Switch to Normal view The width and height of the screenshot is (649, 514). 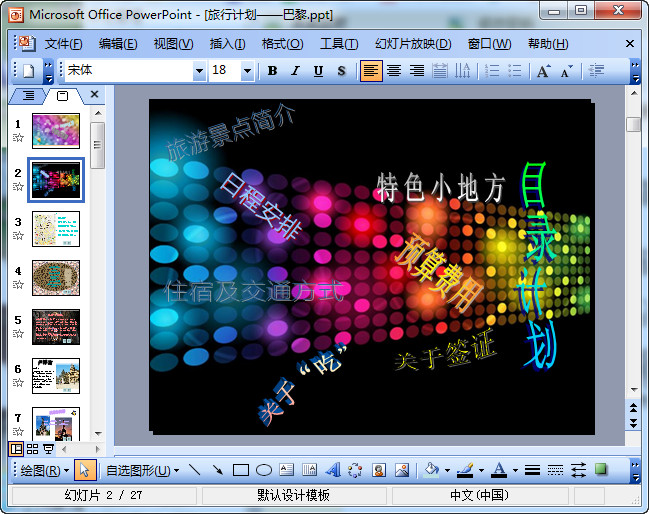16,449
